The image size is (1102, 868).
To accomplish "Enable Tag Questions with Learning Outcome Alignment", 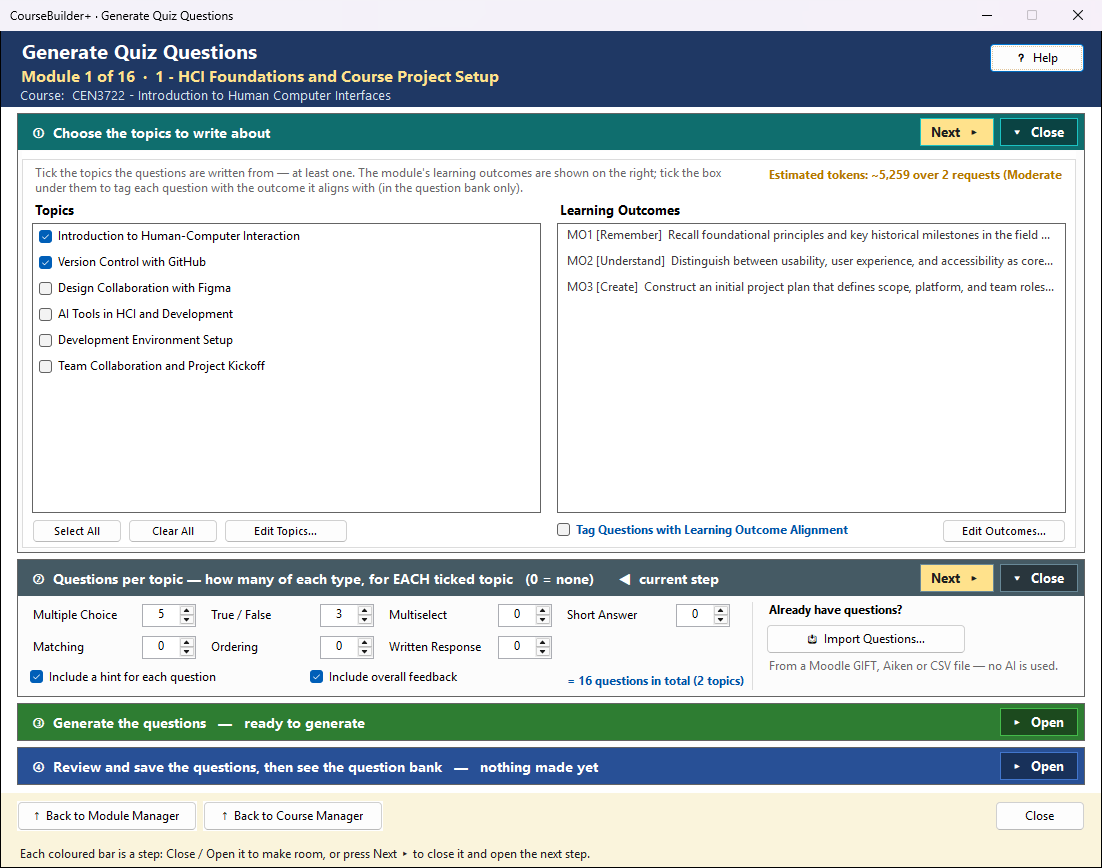I will (564, 530).
